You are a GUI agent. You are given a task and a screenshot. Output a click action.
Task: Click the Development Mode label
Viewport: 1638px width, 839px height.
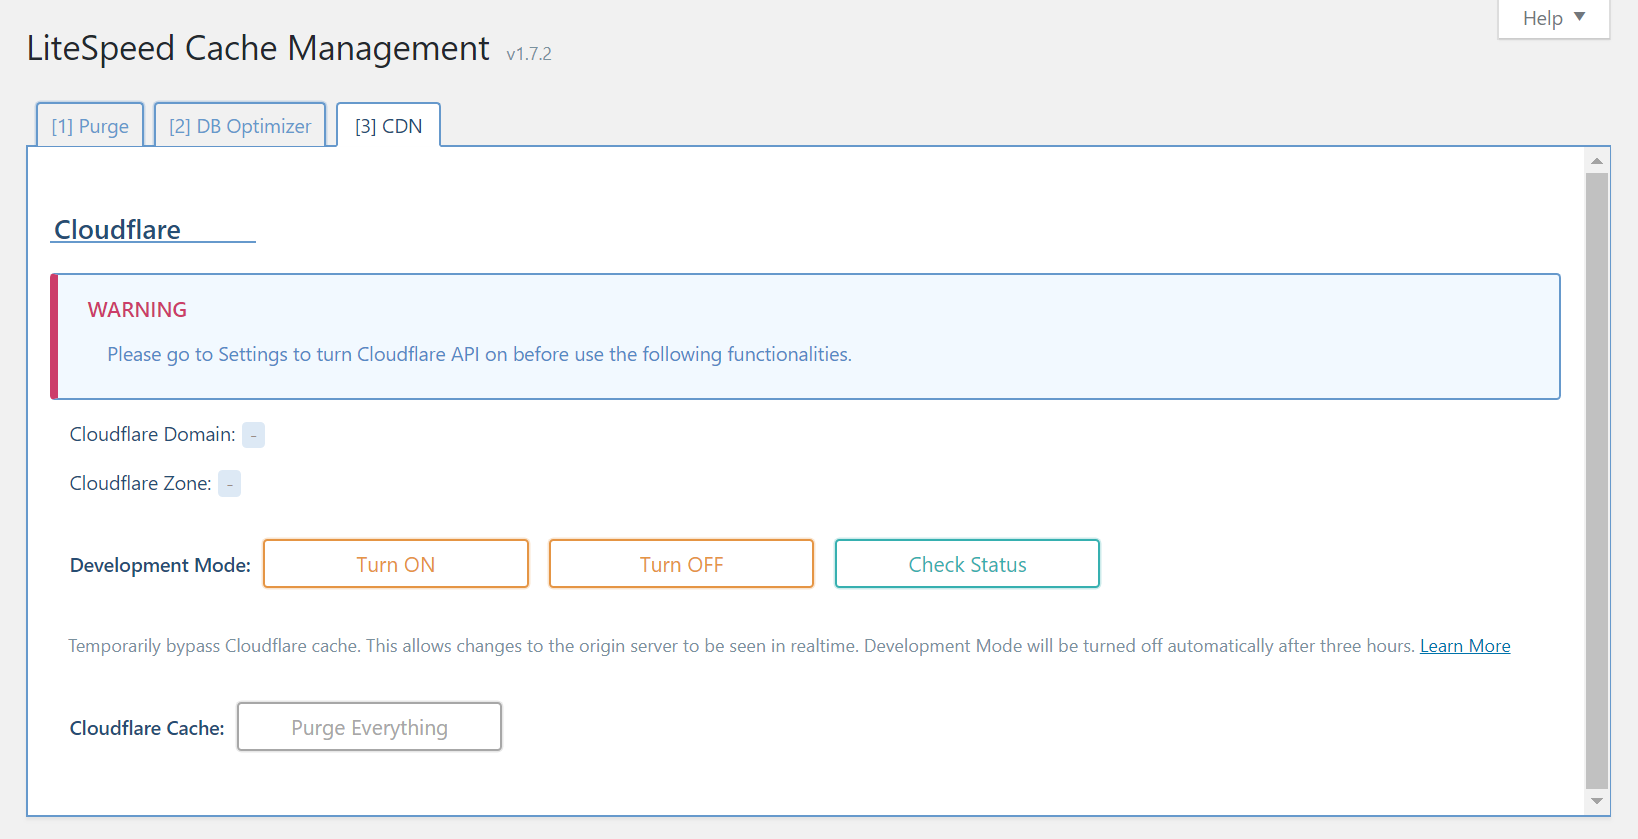(160, 565)
